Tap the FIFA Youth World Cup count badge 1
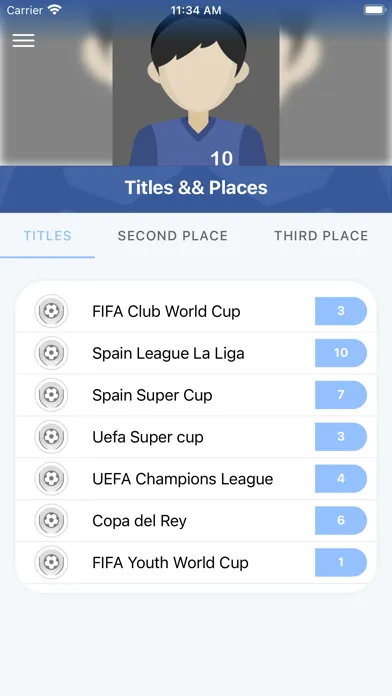 (x=341, y=562)
